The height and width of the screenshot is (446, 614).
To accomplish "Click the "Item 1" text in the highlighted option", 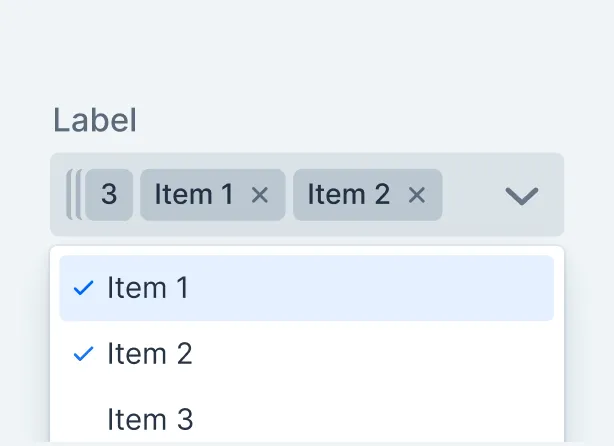I will coord(148,288).
